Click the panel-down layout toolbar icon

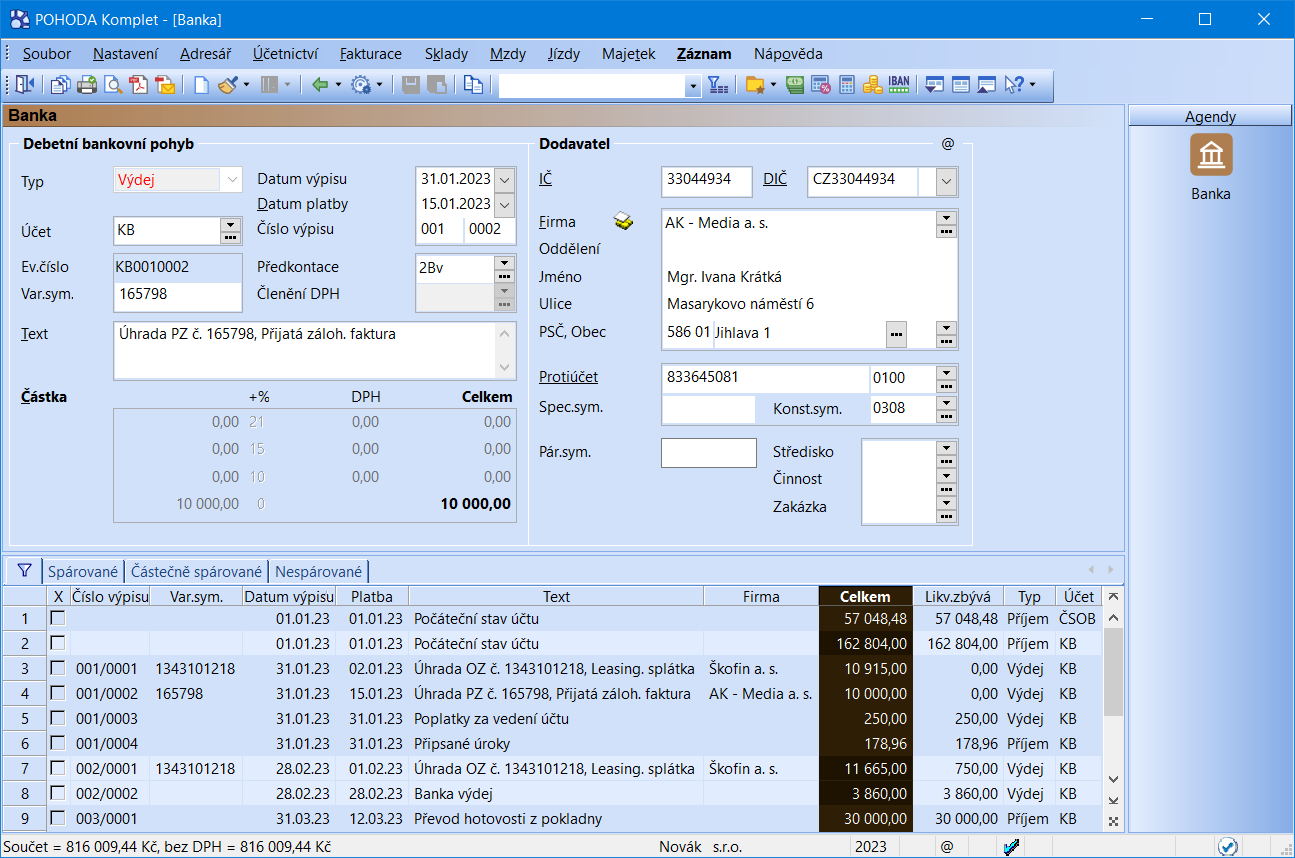click(x=935, y=85)
